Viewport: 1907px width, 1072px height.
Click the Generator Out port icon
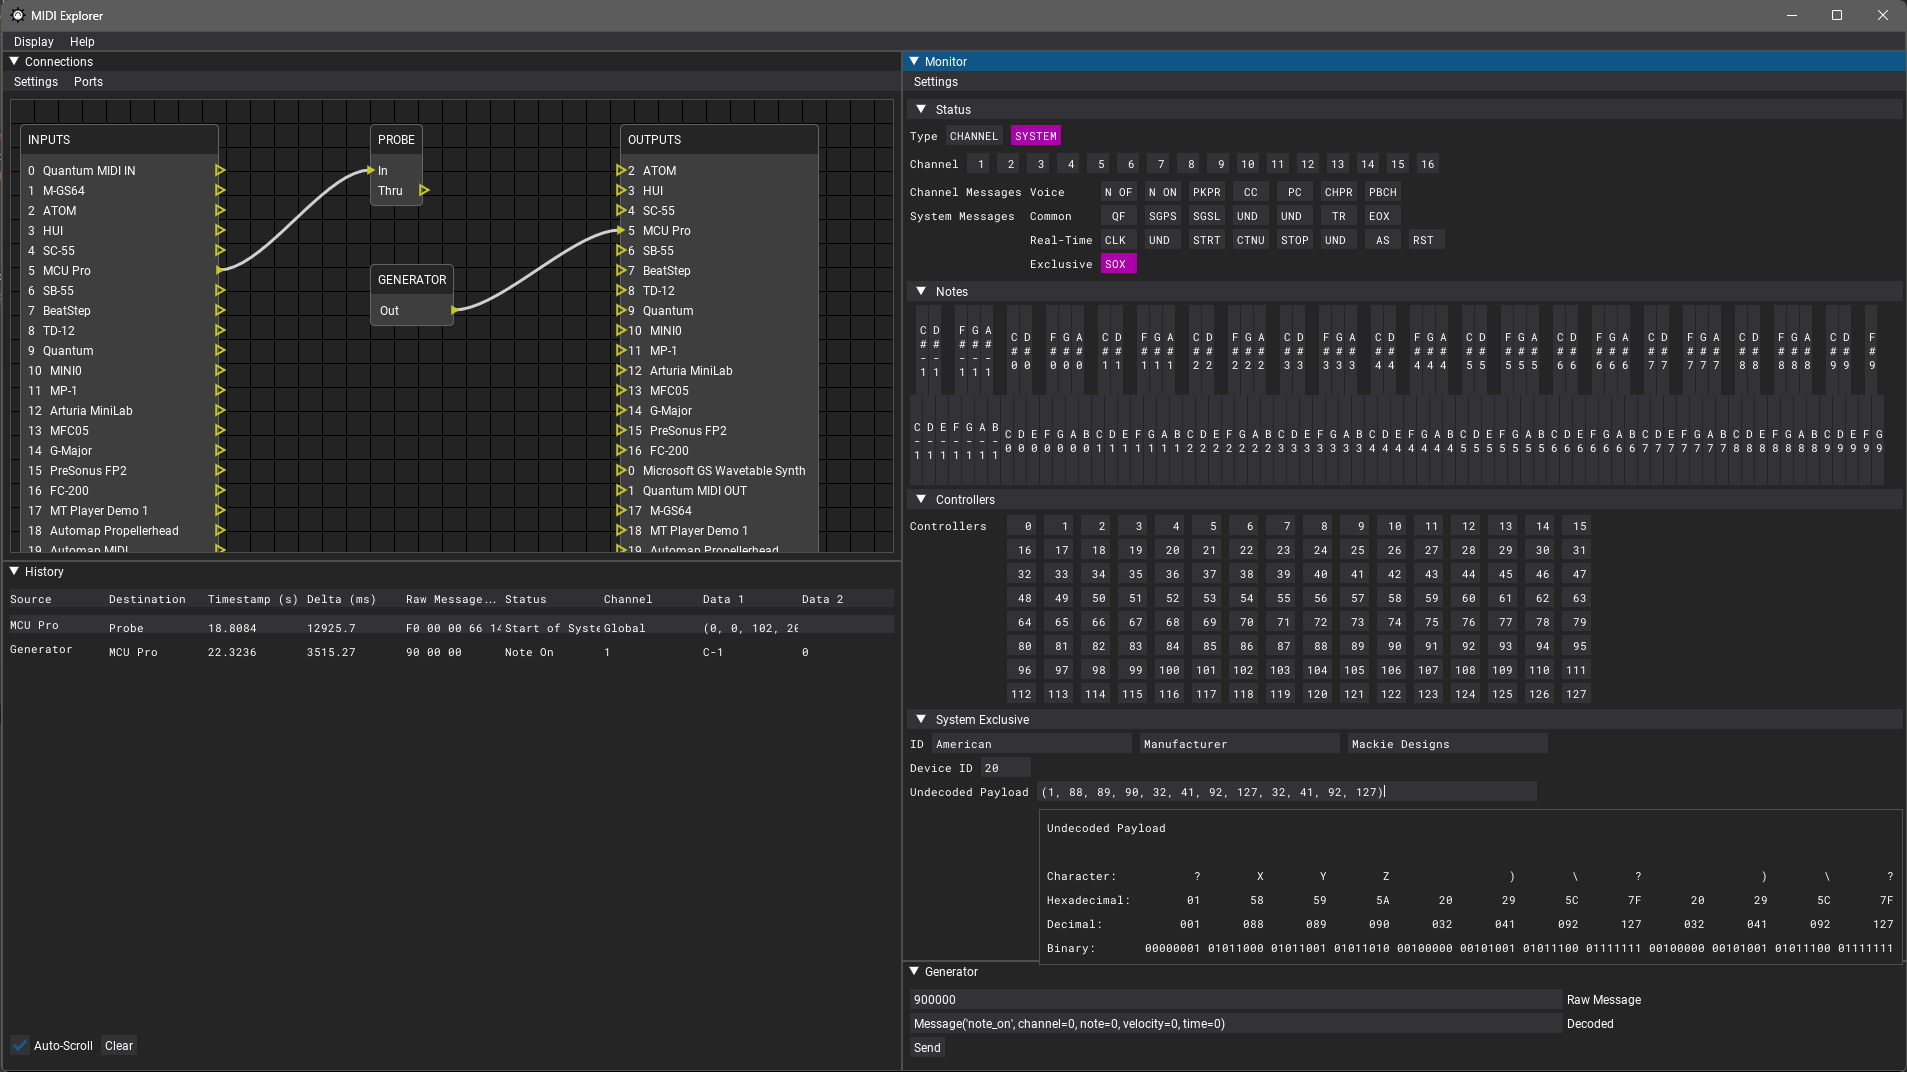453,310
